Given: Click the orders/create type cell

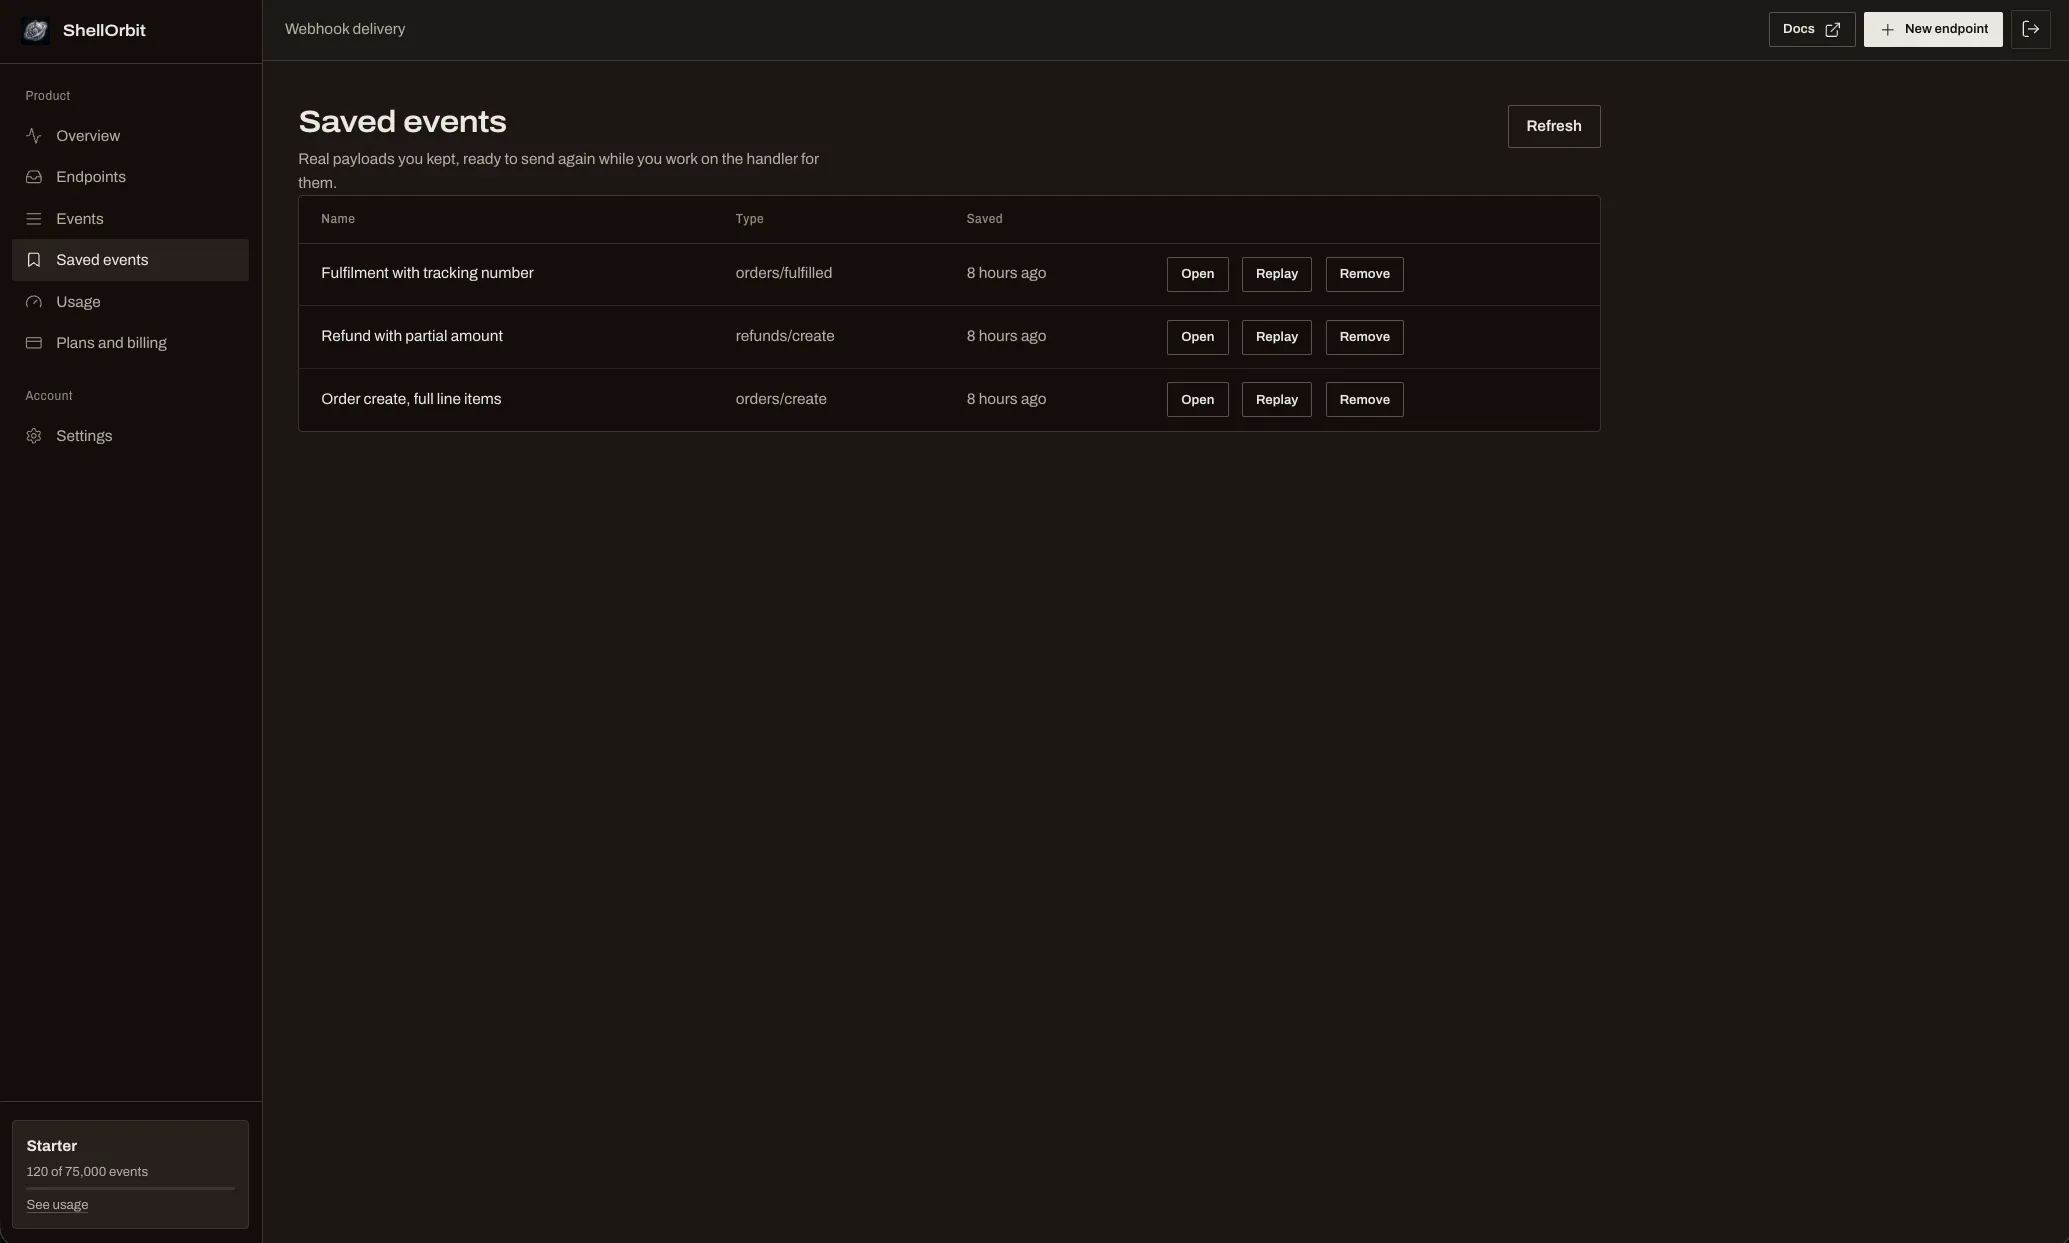Looking at the screenshot, I should (x=780, y=399).
